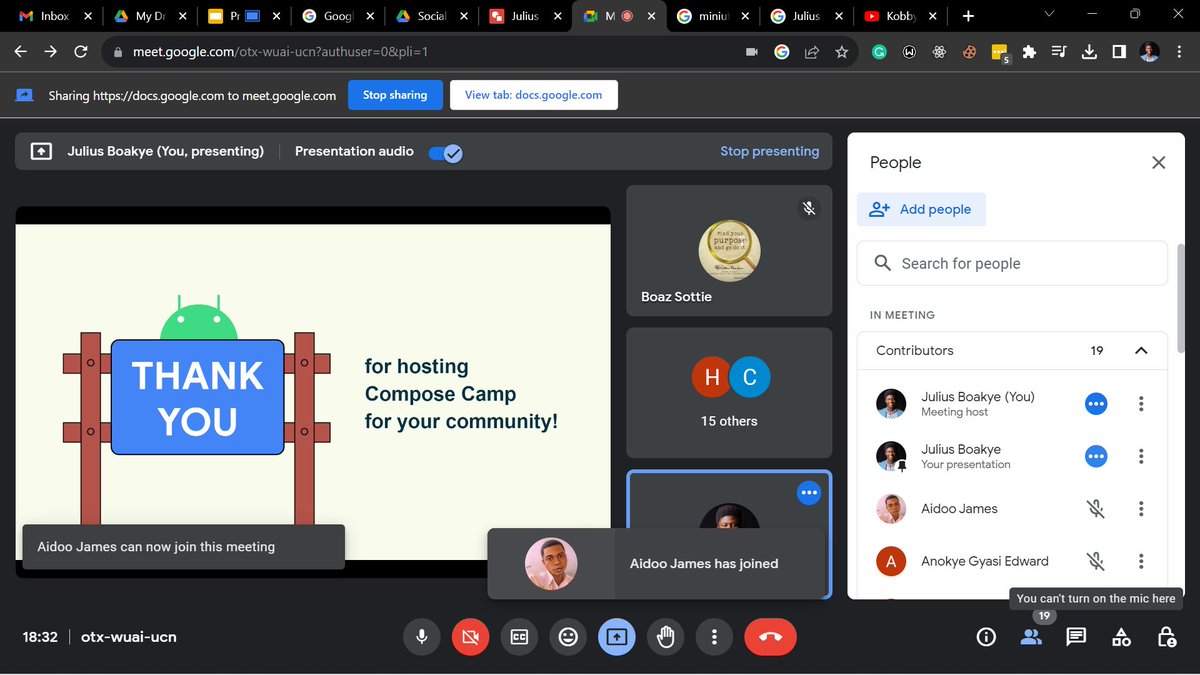This screenshot has height=675, width=1200.
Task: Open the emoji reactions button
Action: 568,637
